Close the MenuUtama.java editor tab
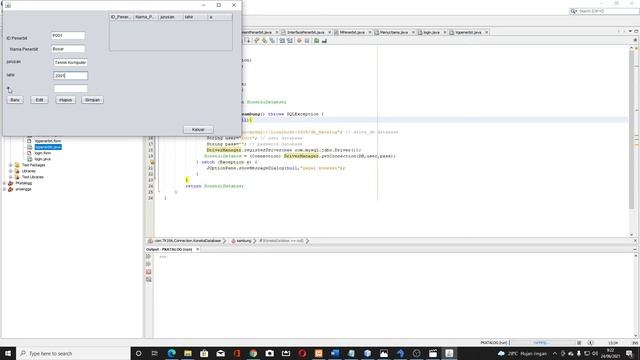 pos(413,32)
